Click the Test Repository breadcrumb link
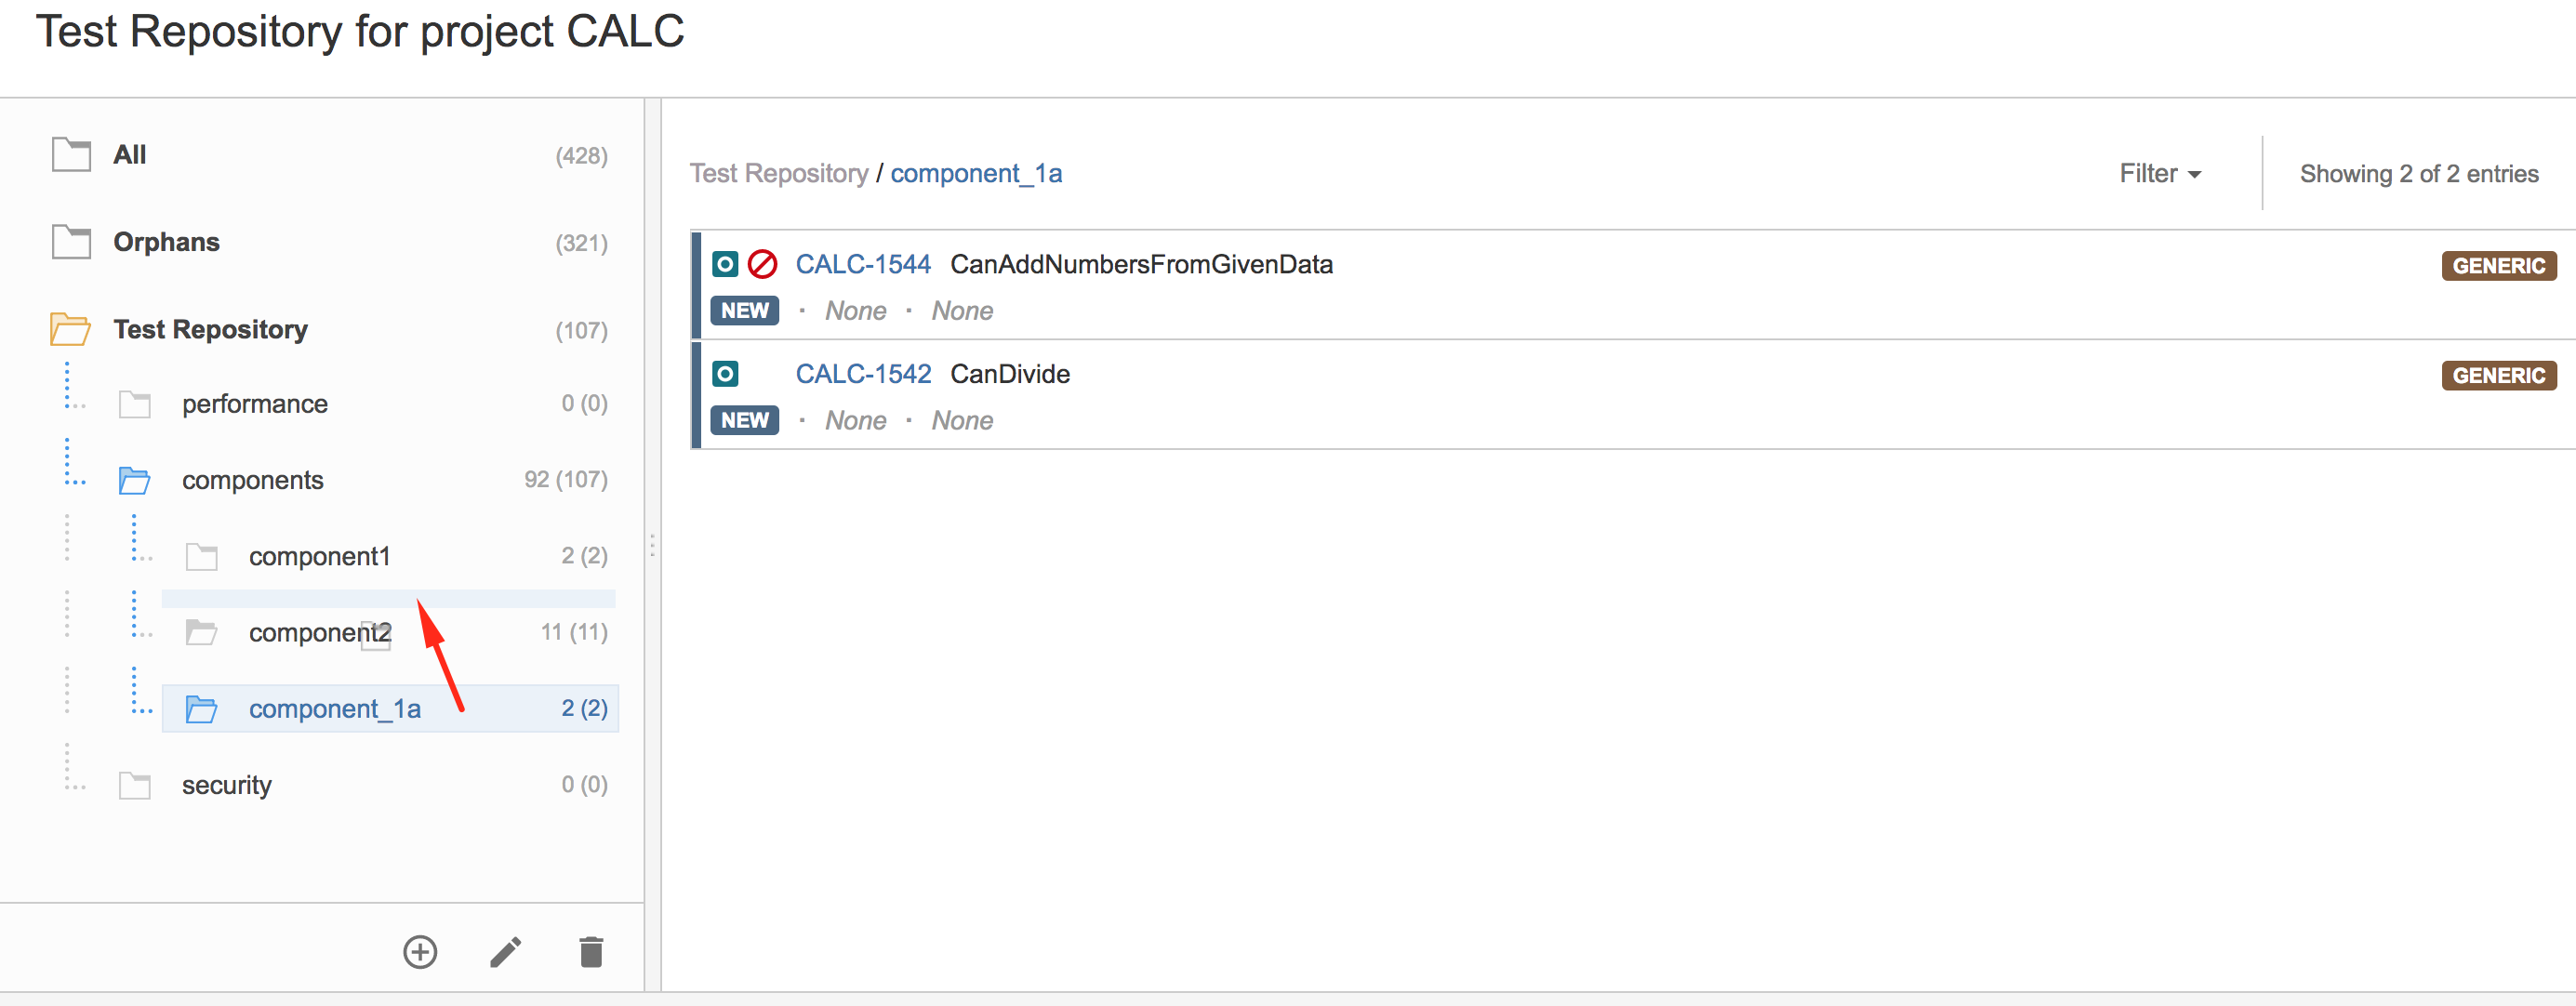This screenshot has width=2576, height=1006. pos(779,174)
